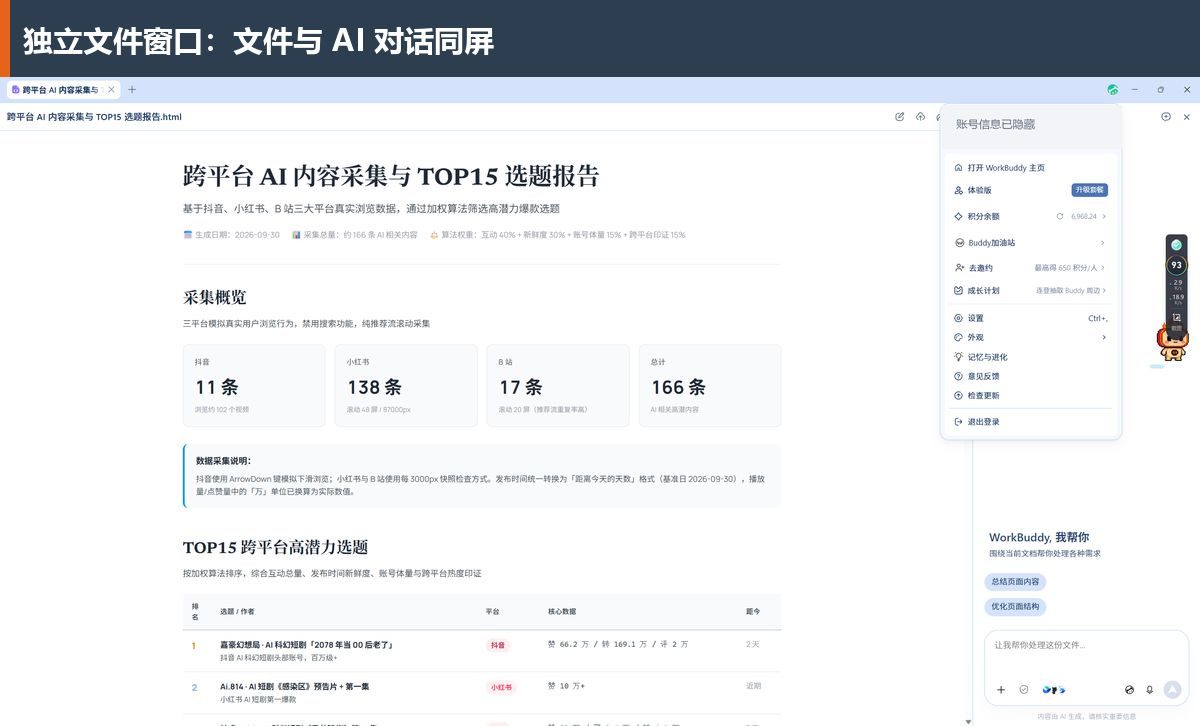Image resolution: width=1200 pixels, height=726 pixels.
Task: Open the model selector icons in chat box
Action: pos(1054,690)
